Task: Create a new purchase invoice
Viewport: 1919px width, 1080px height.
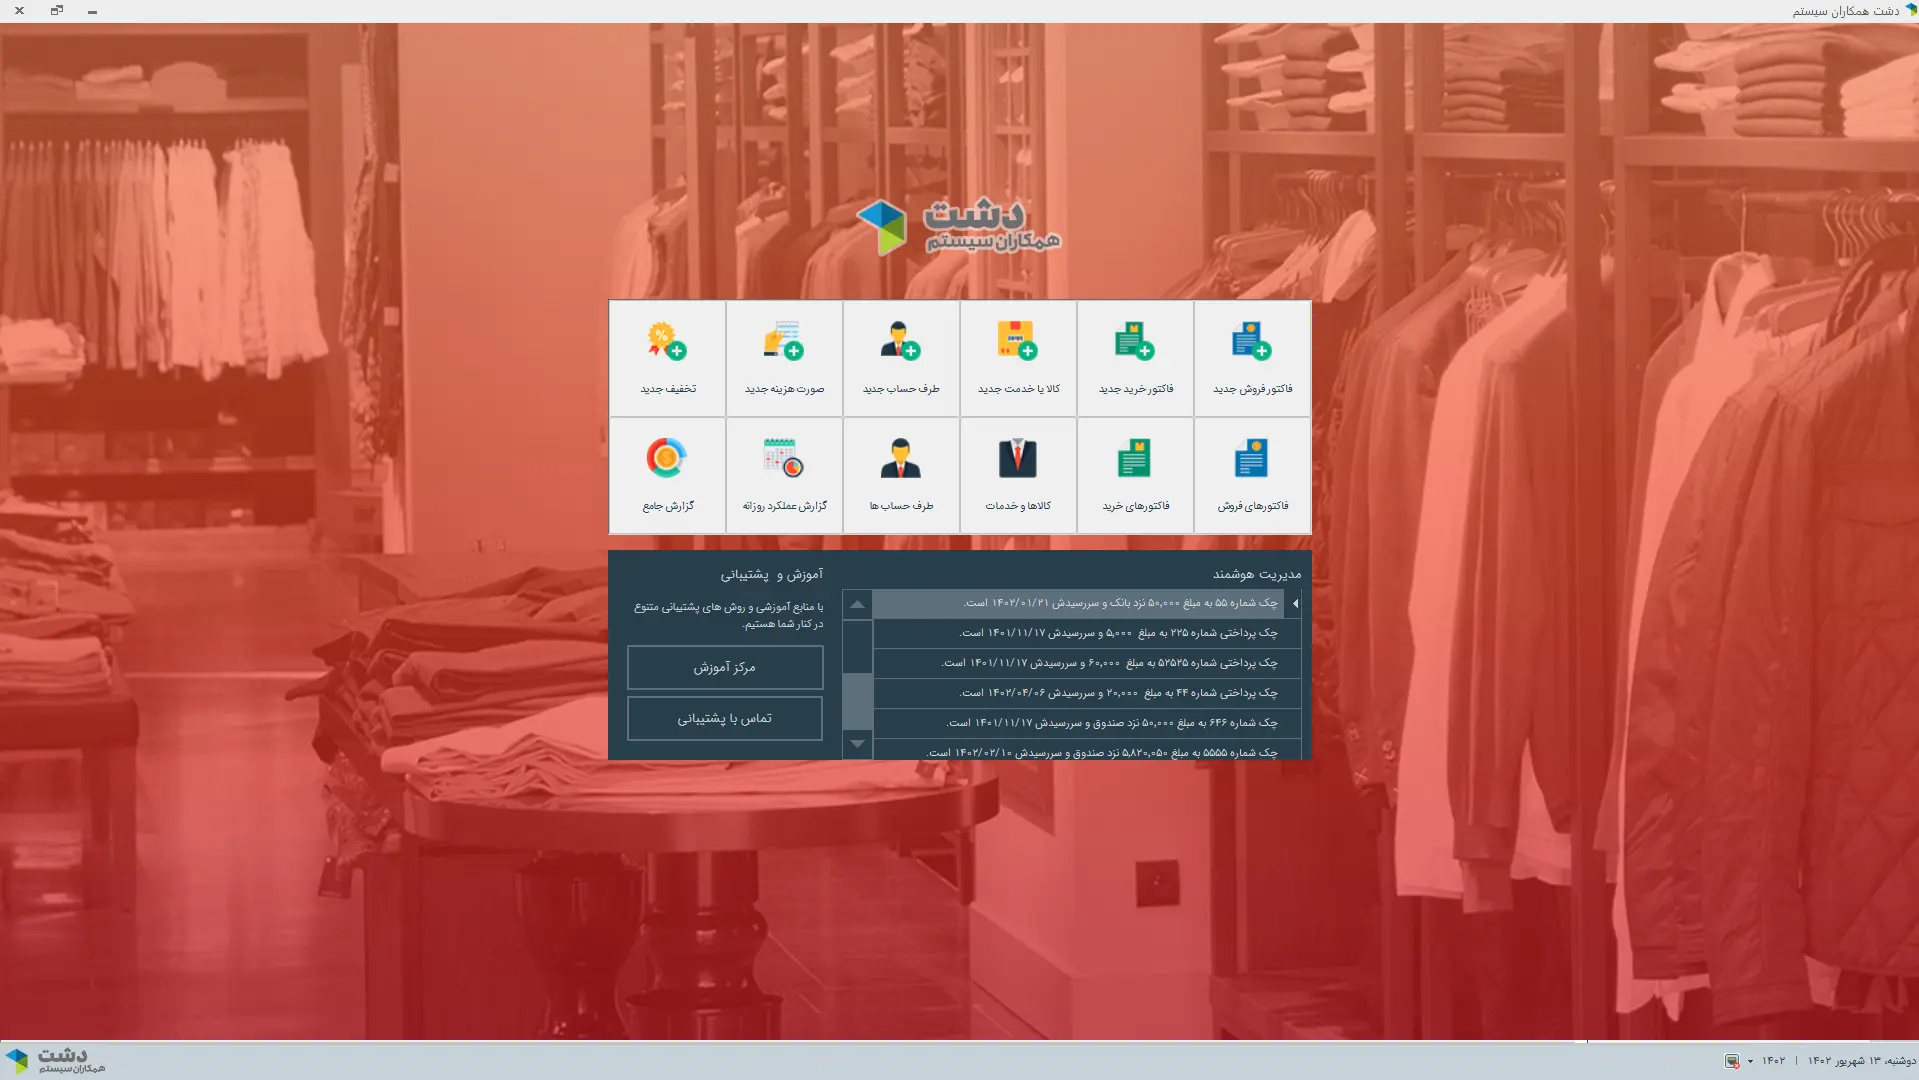Action: coord(1135,358)
